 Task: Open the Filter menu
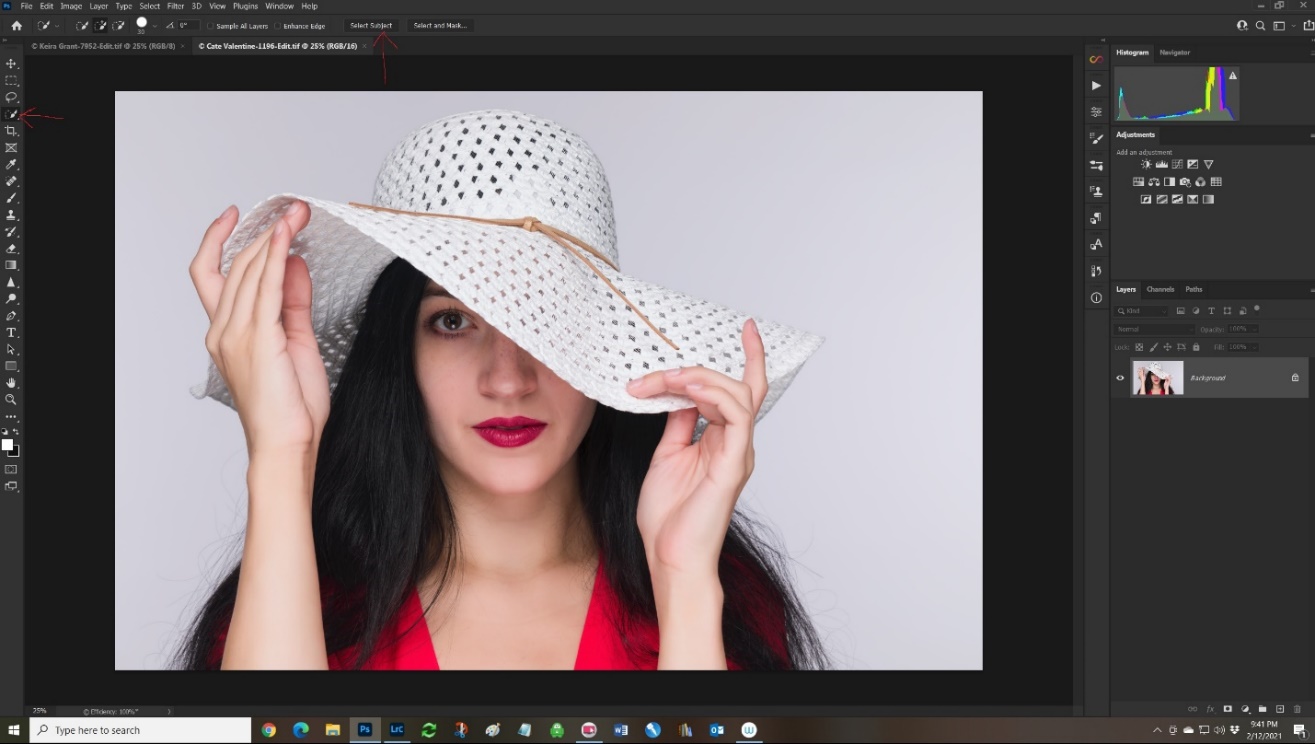[x=175, y=6]
